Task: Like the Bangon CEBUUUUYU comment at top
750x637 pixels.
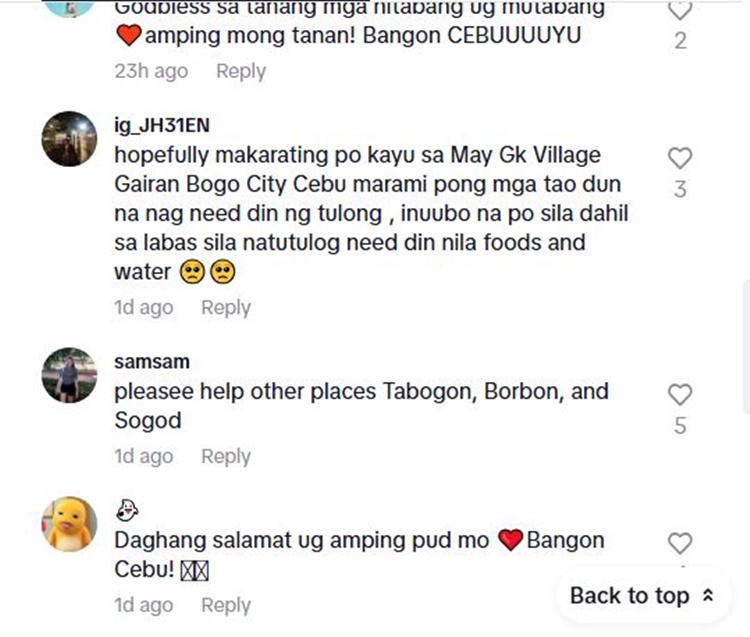Action: [680, 11]
